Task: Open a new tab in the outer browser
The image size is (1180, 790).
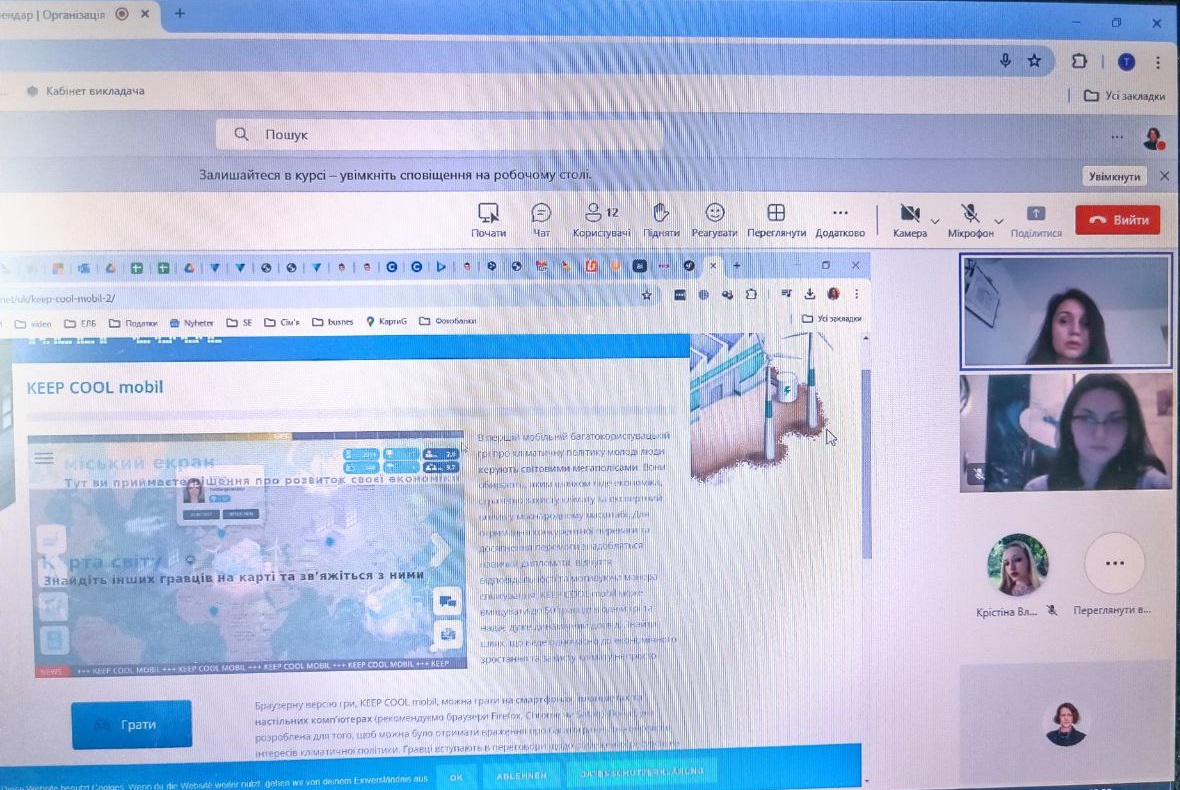Action: [x=180, y=14]
